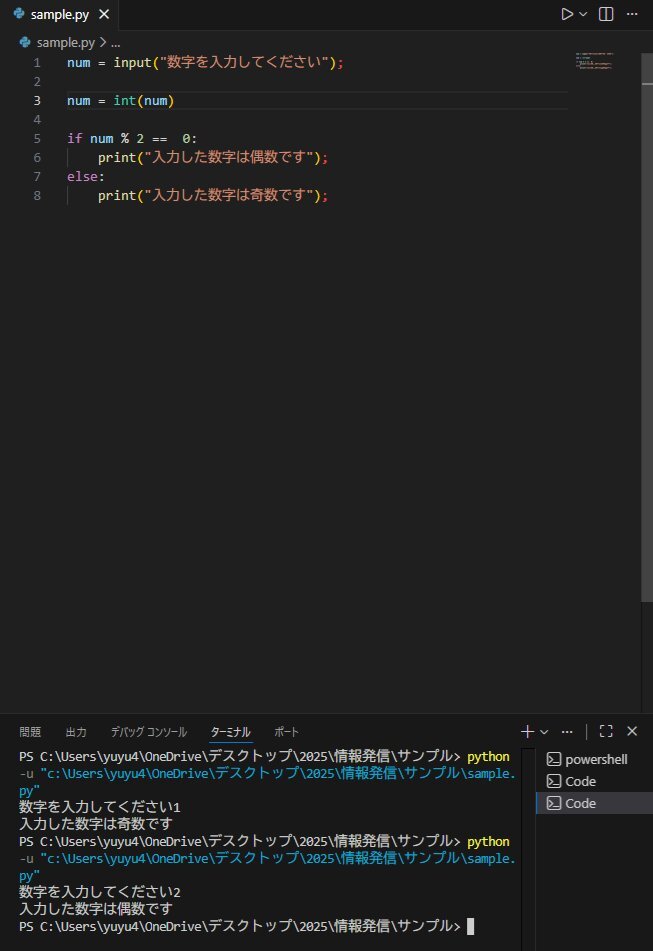The width and height of the screenshot is (653, 951).
Task: Open editor More Actions ellipsis menu
Action: click(x=633, y=14)
